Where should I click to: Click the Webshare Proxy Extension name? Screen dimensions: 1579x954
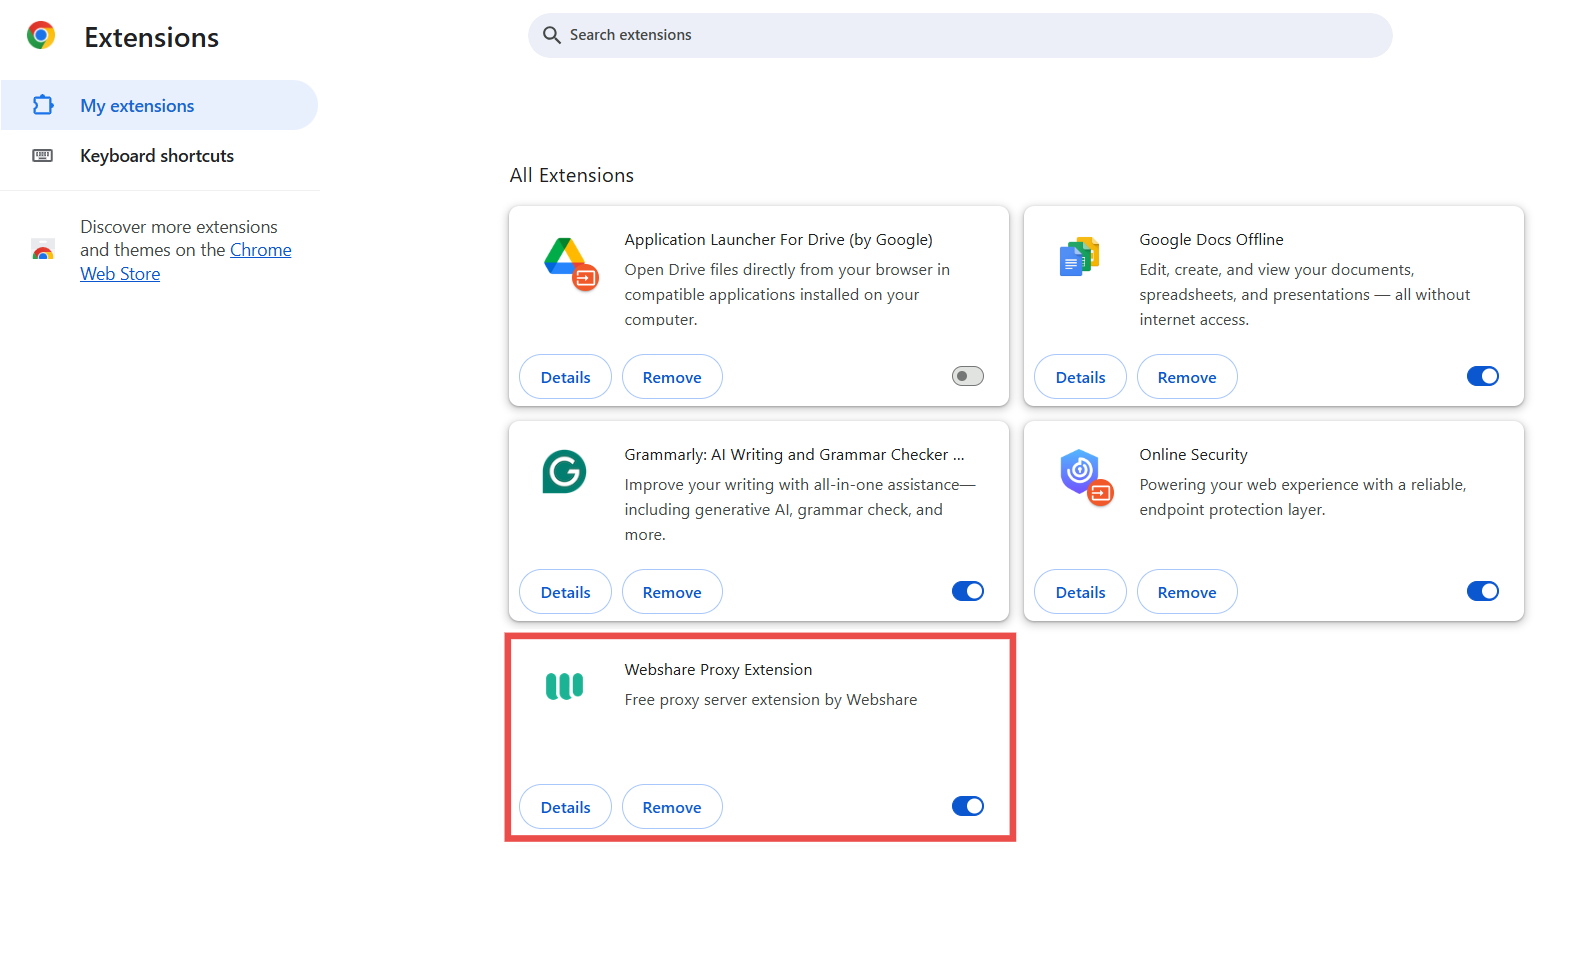(718, 669)
